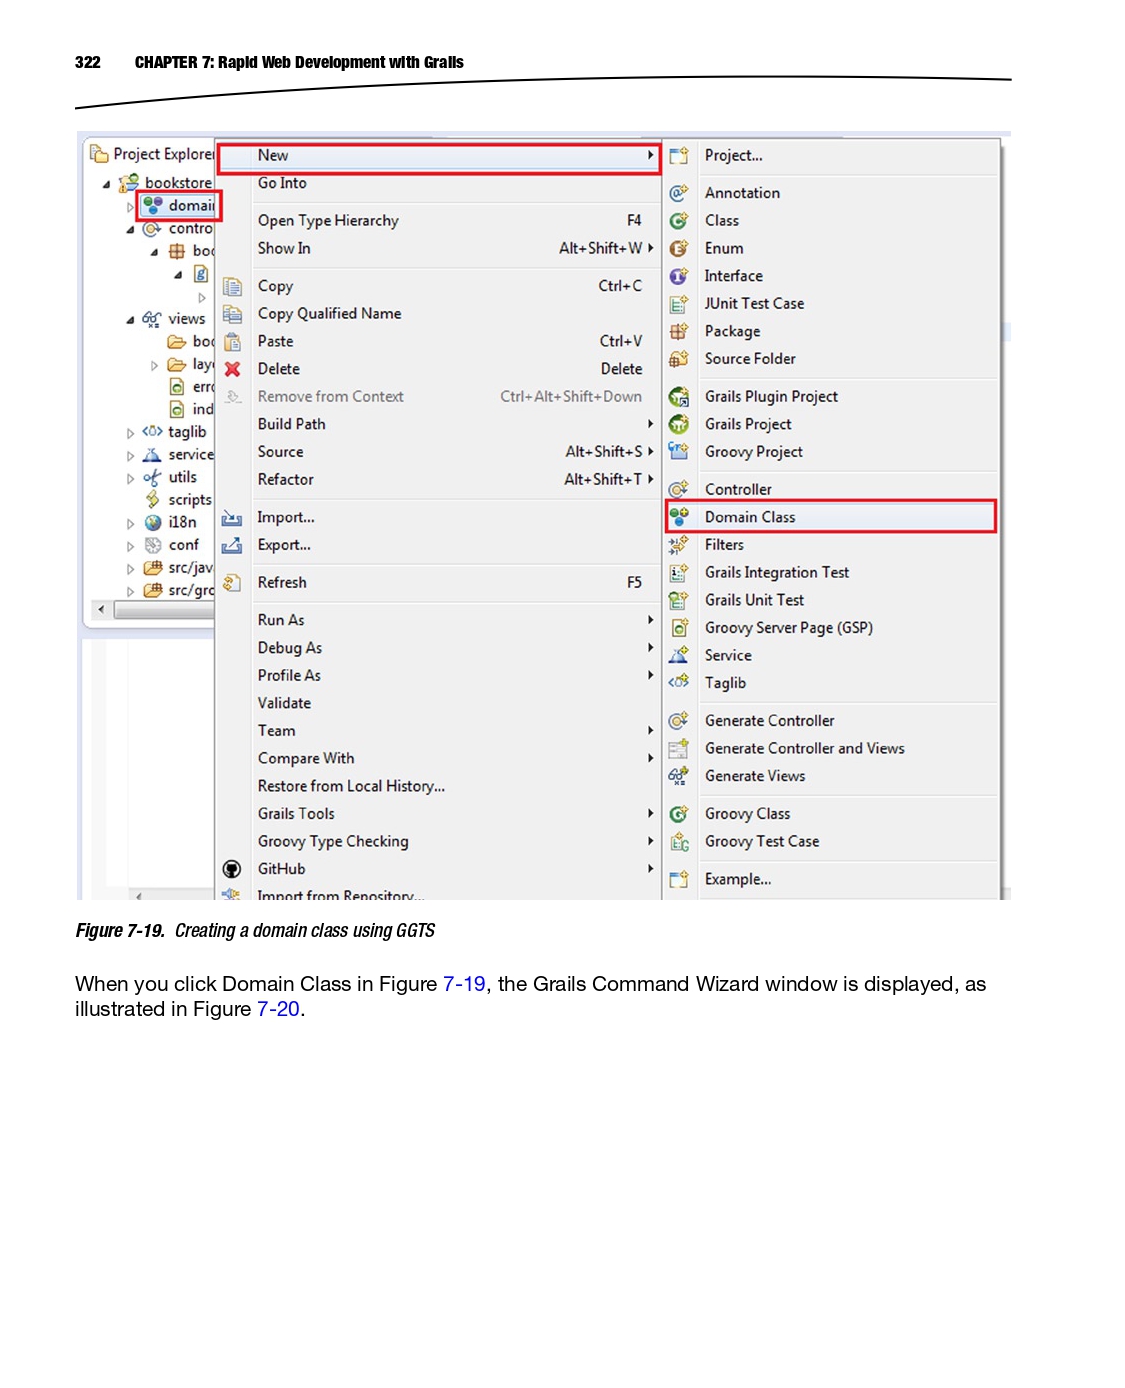Expand the conf folder node
This screenshot has height=1388, width=1125.
[130, 546]
